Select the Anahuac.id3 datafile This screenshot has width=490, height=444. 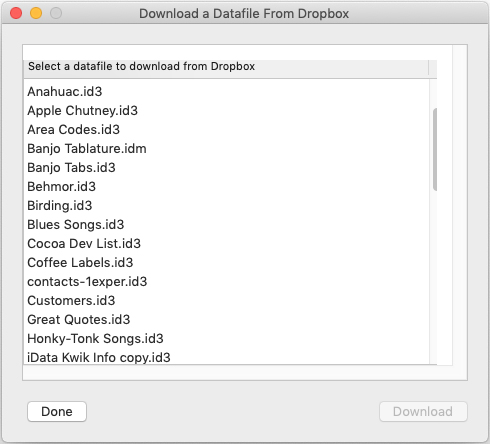pyautogui.click(x=227, y=91)
